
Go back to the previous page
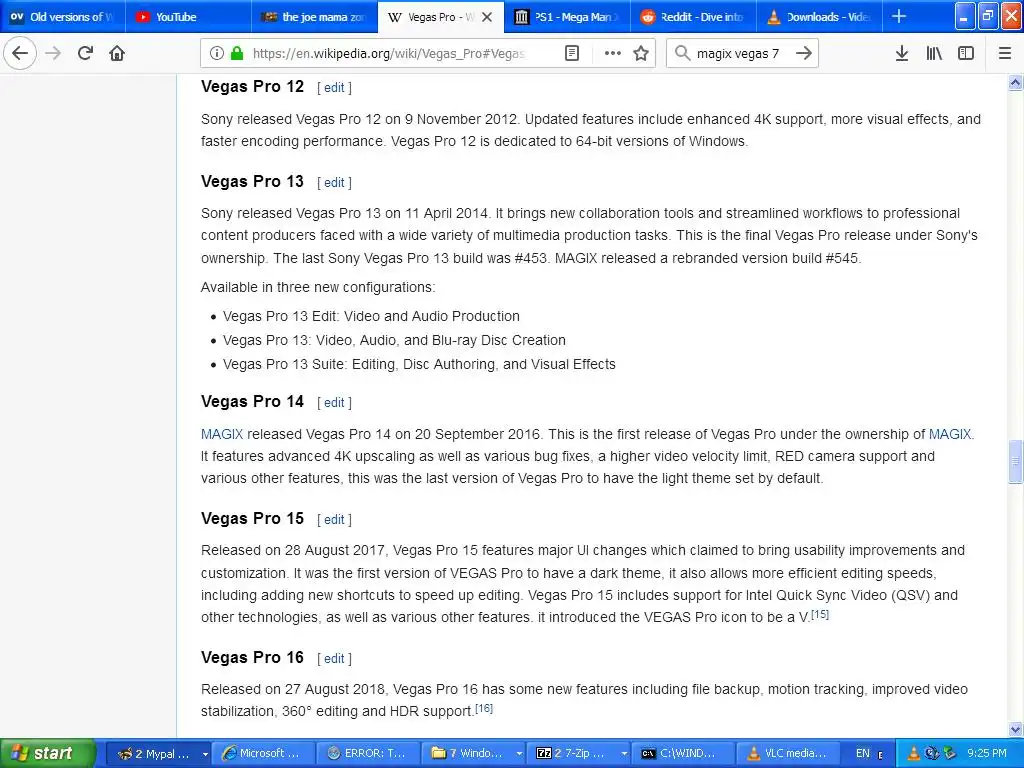click(20, 53)
